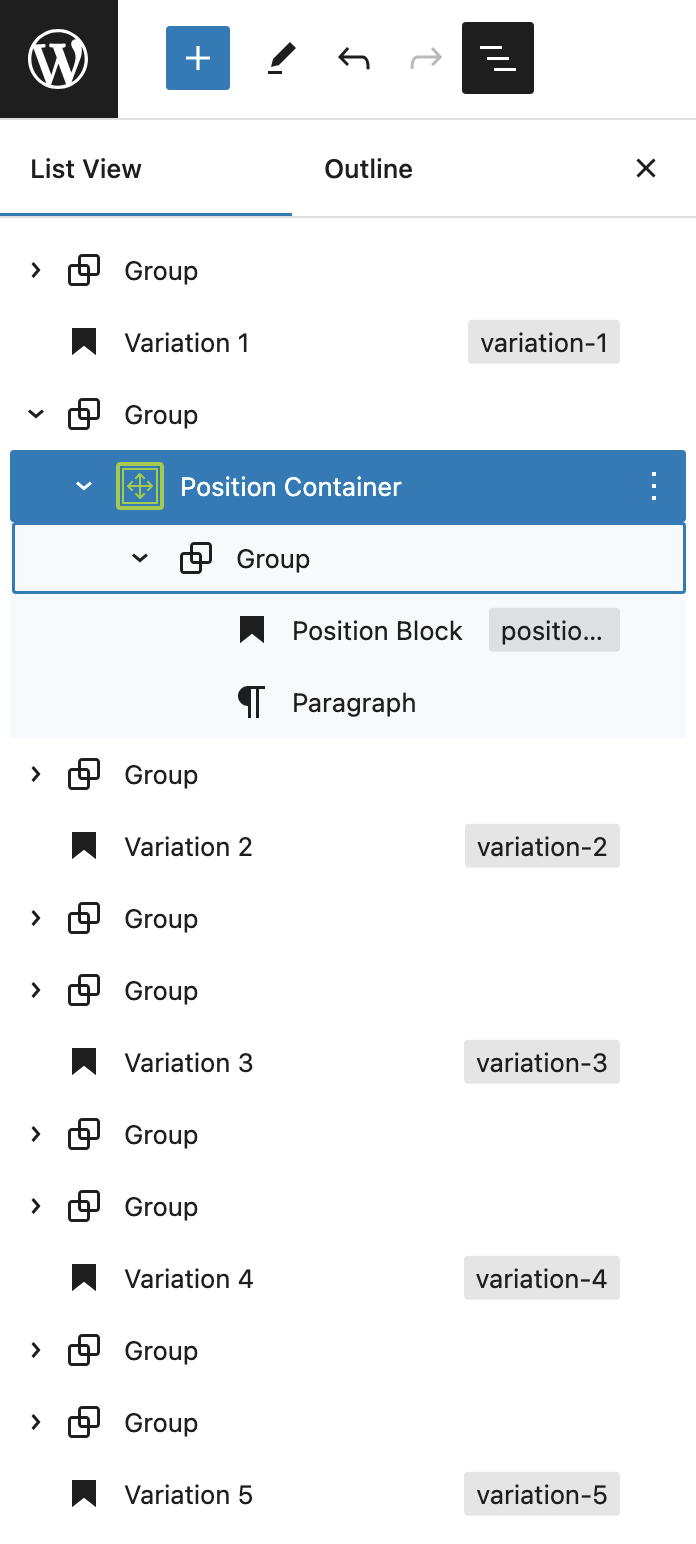
Task: Click the Undo arrow
Action: pyautogui.click(x=354, y=58)
